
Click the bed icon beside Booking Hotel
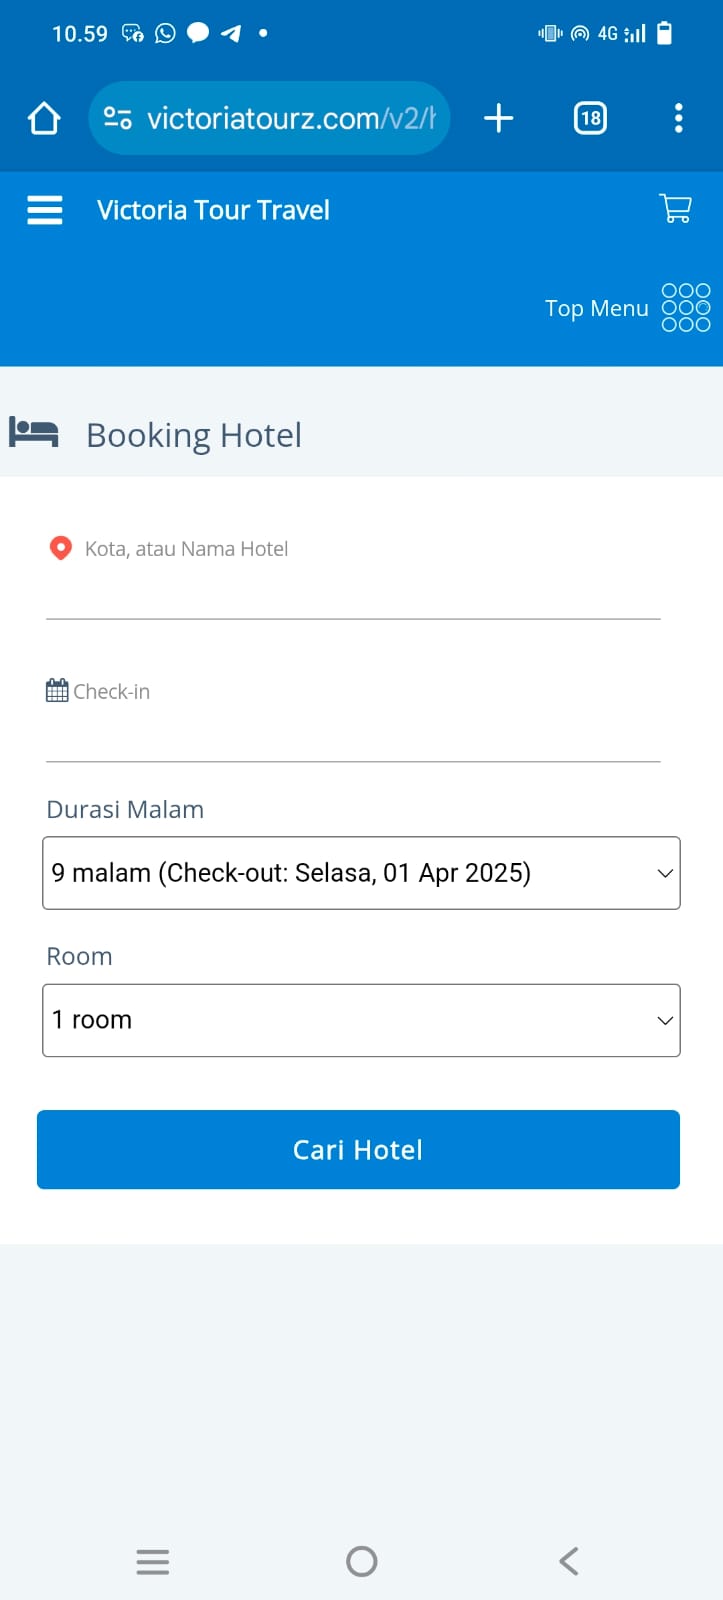(34, 433)
